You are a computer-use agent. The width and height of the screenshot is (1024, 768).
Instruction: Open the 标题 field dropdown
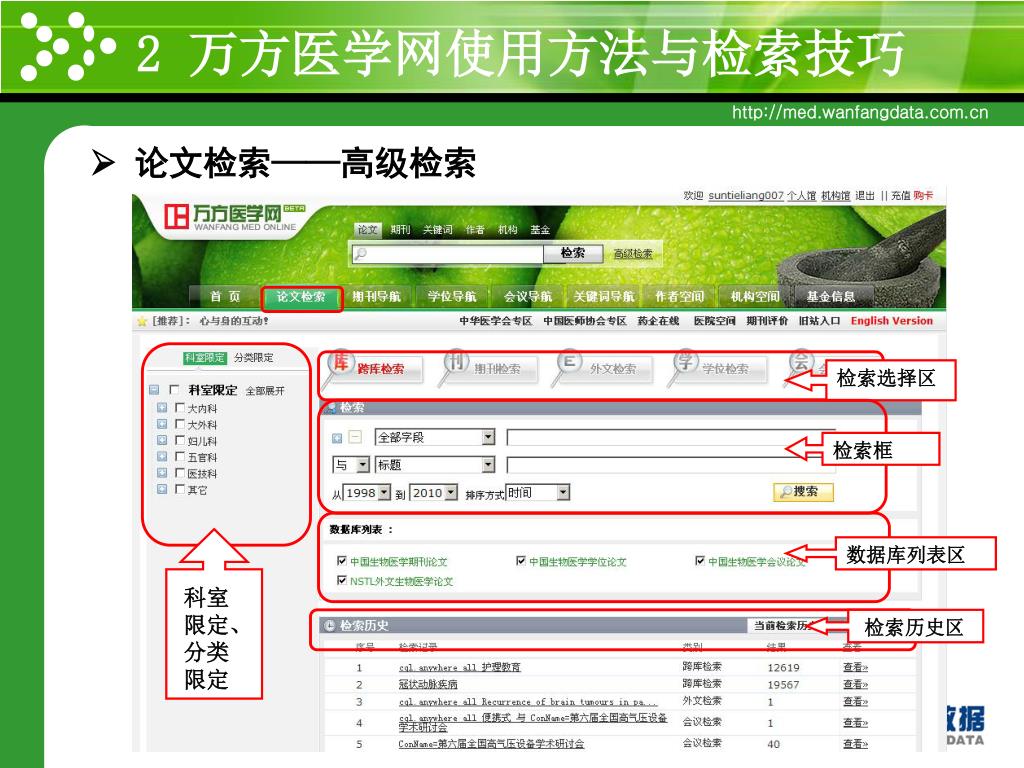(435, 464)
